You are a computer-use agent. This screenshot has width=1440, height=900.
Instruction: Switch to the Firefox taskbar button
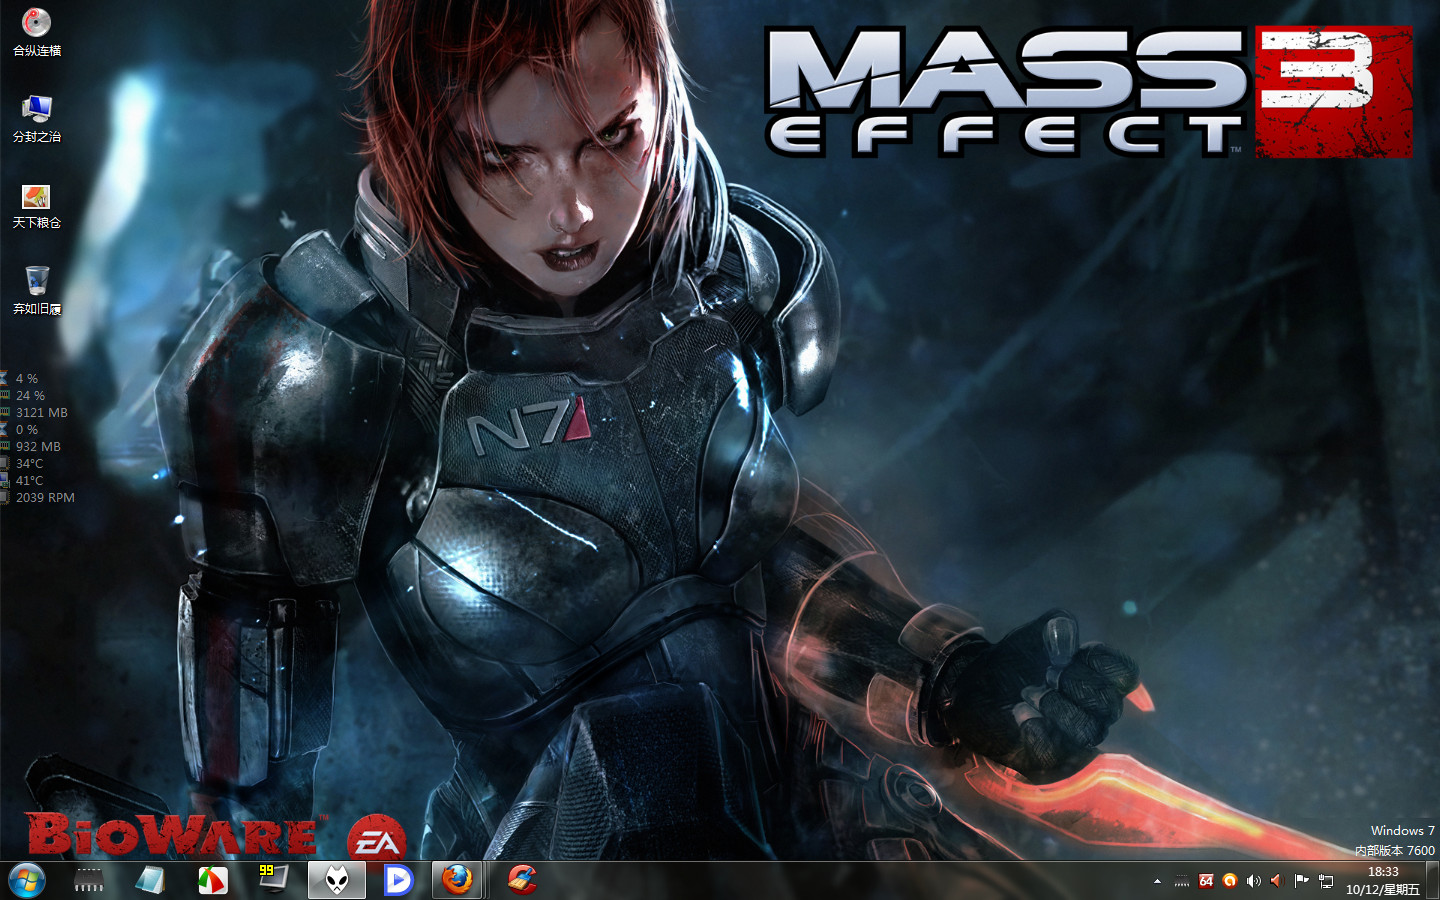tap(458, 880)
